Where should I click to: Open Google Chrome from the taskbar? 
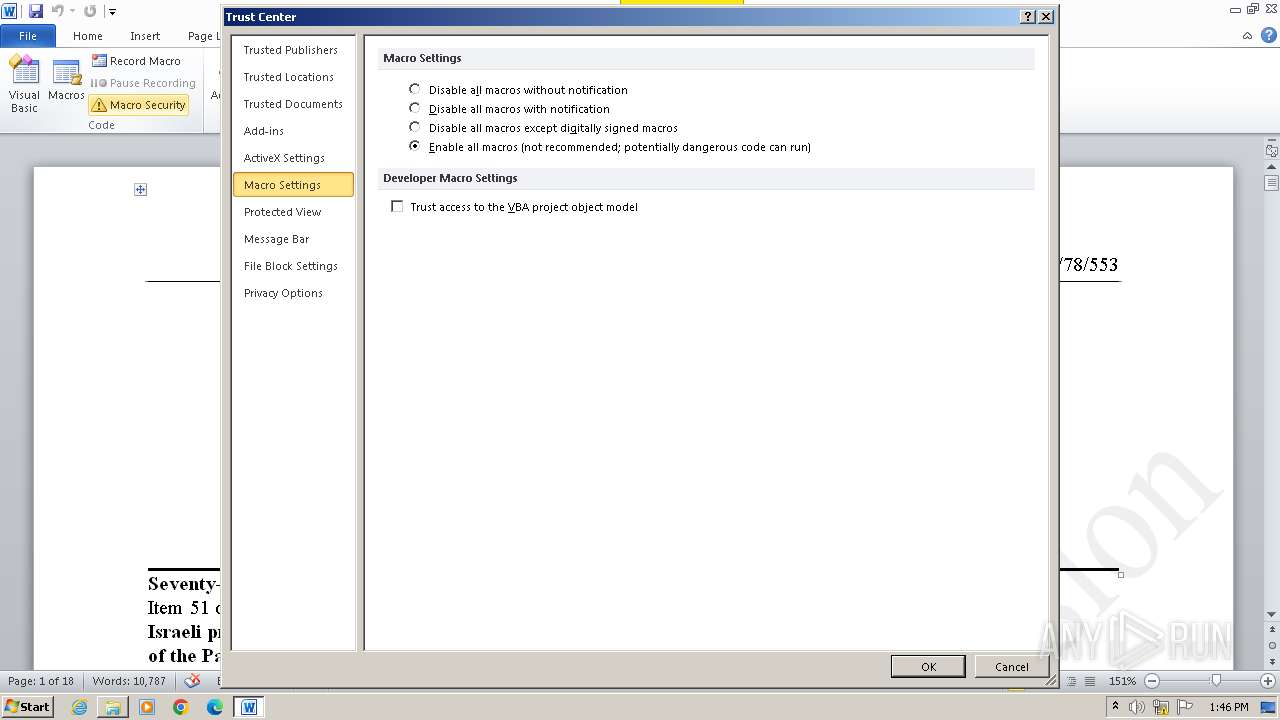tap(181, 707)
